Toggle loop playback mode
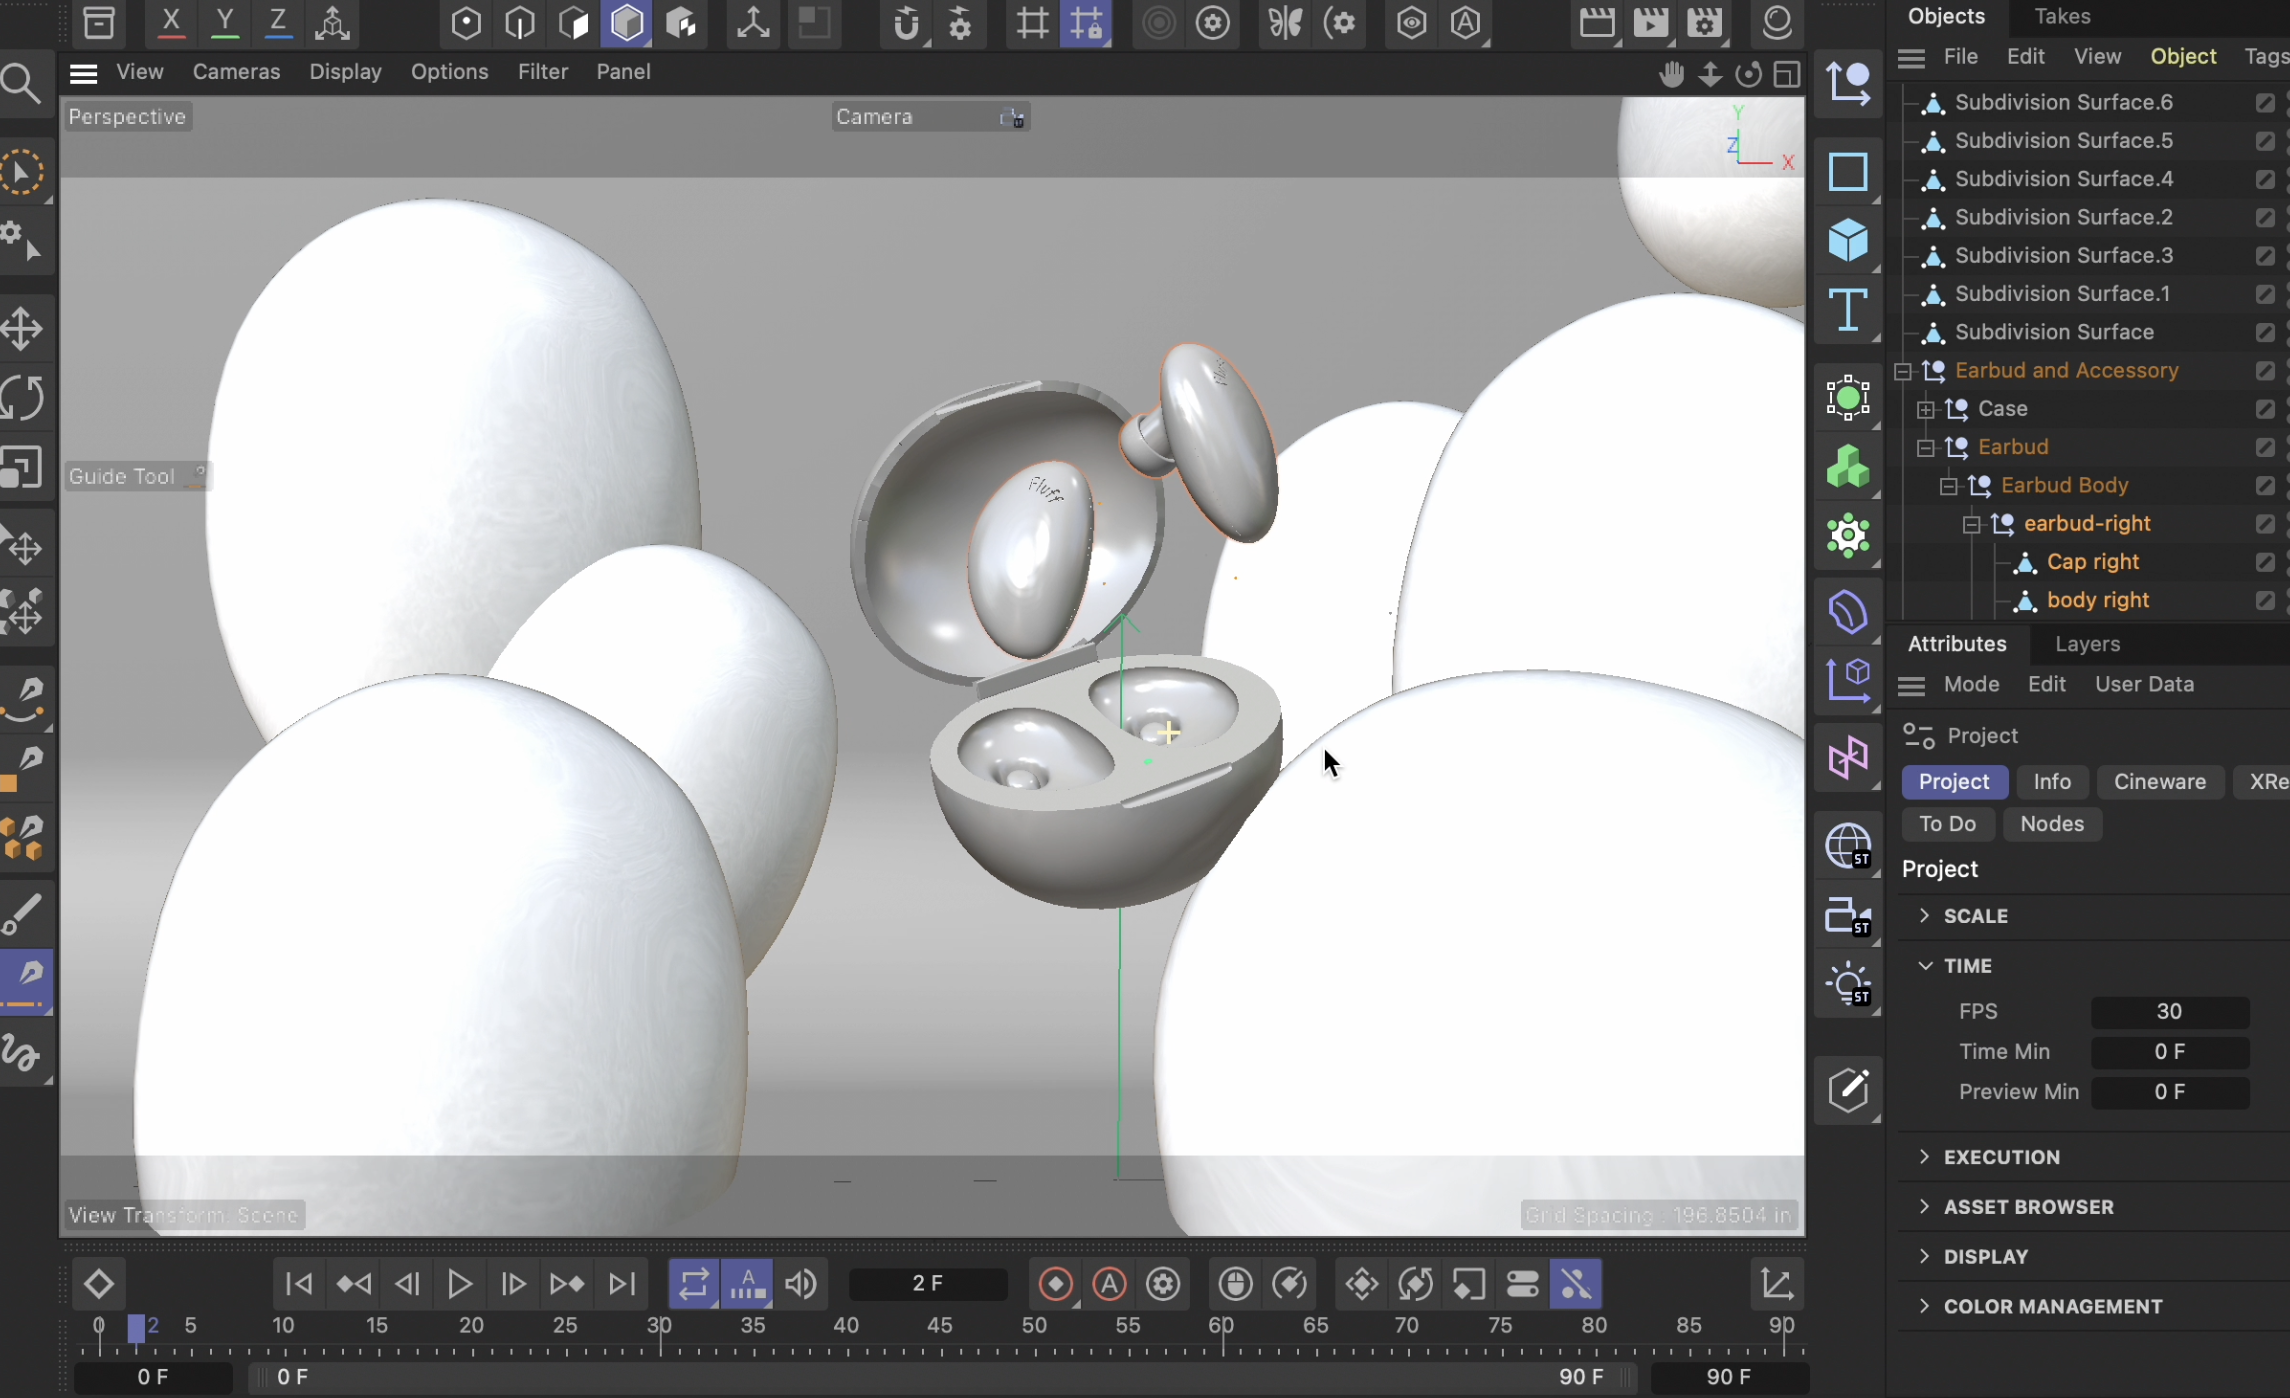The height and width of the screenshot is (1398, 2290). (x=694, y=1283)
